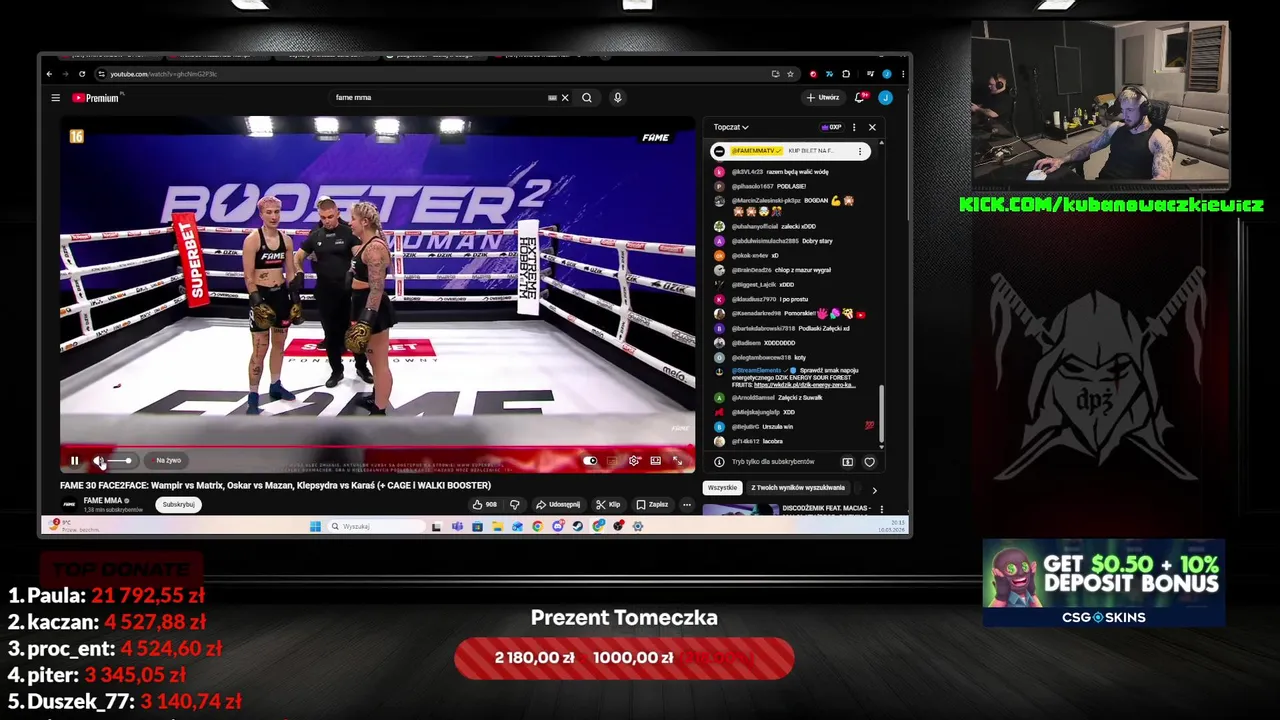Open the DISCODŻEMIK recommended video thumbnail
The width and height of the screenshot is (1280, 720).
741,510
